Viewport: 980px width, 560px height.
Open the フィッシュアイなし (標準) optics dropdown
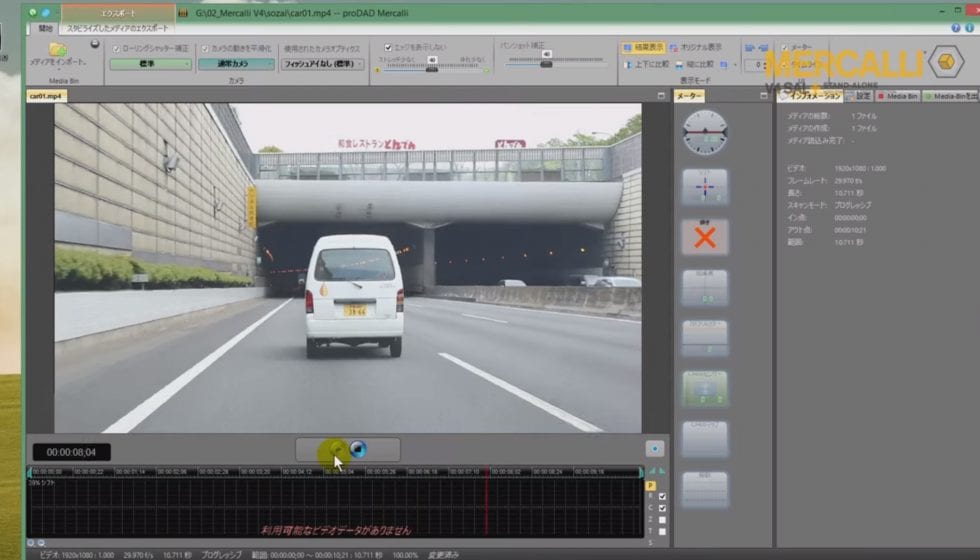[x=322, y=64]
